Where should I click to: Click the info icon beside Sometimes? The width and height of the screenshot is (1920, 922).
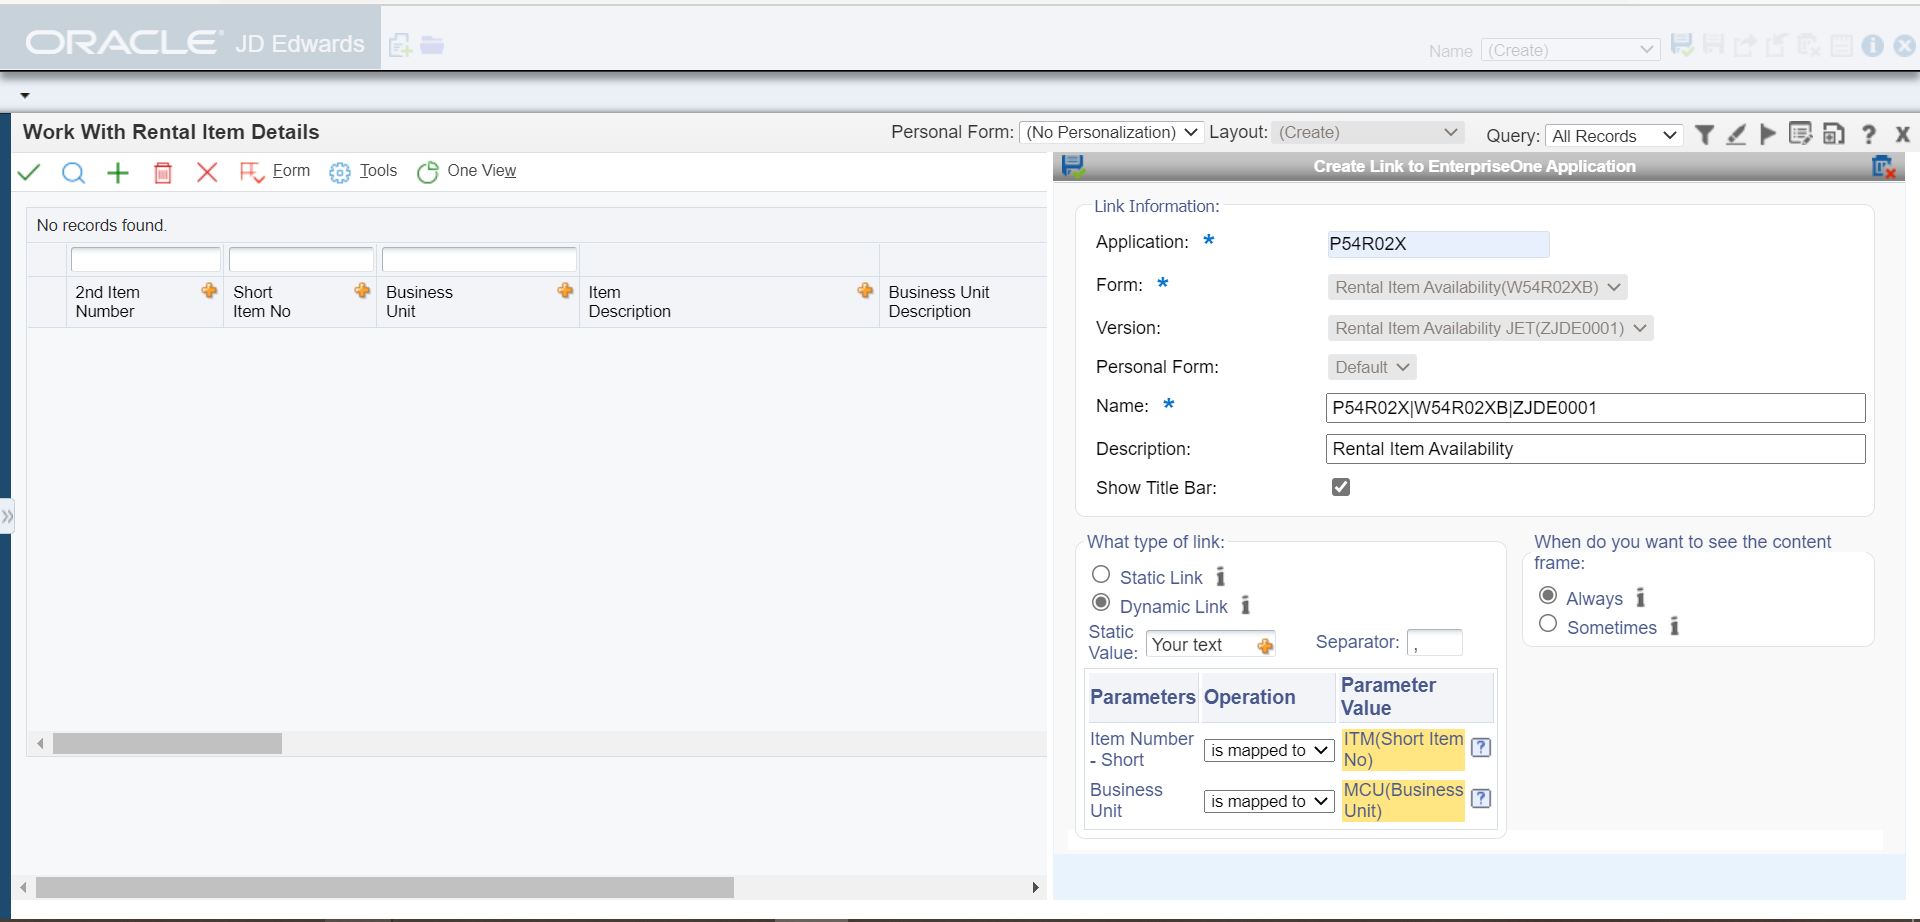coord(1674,627)
